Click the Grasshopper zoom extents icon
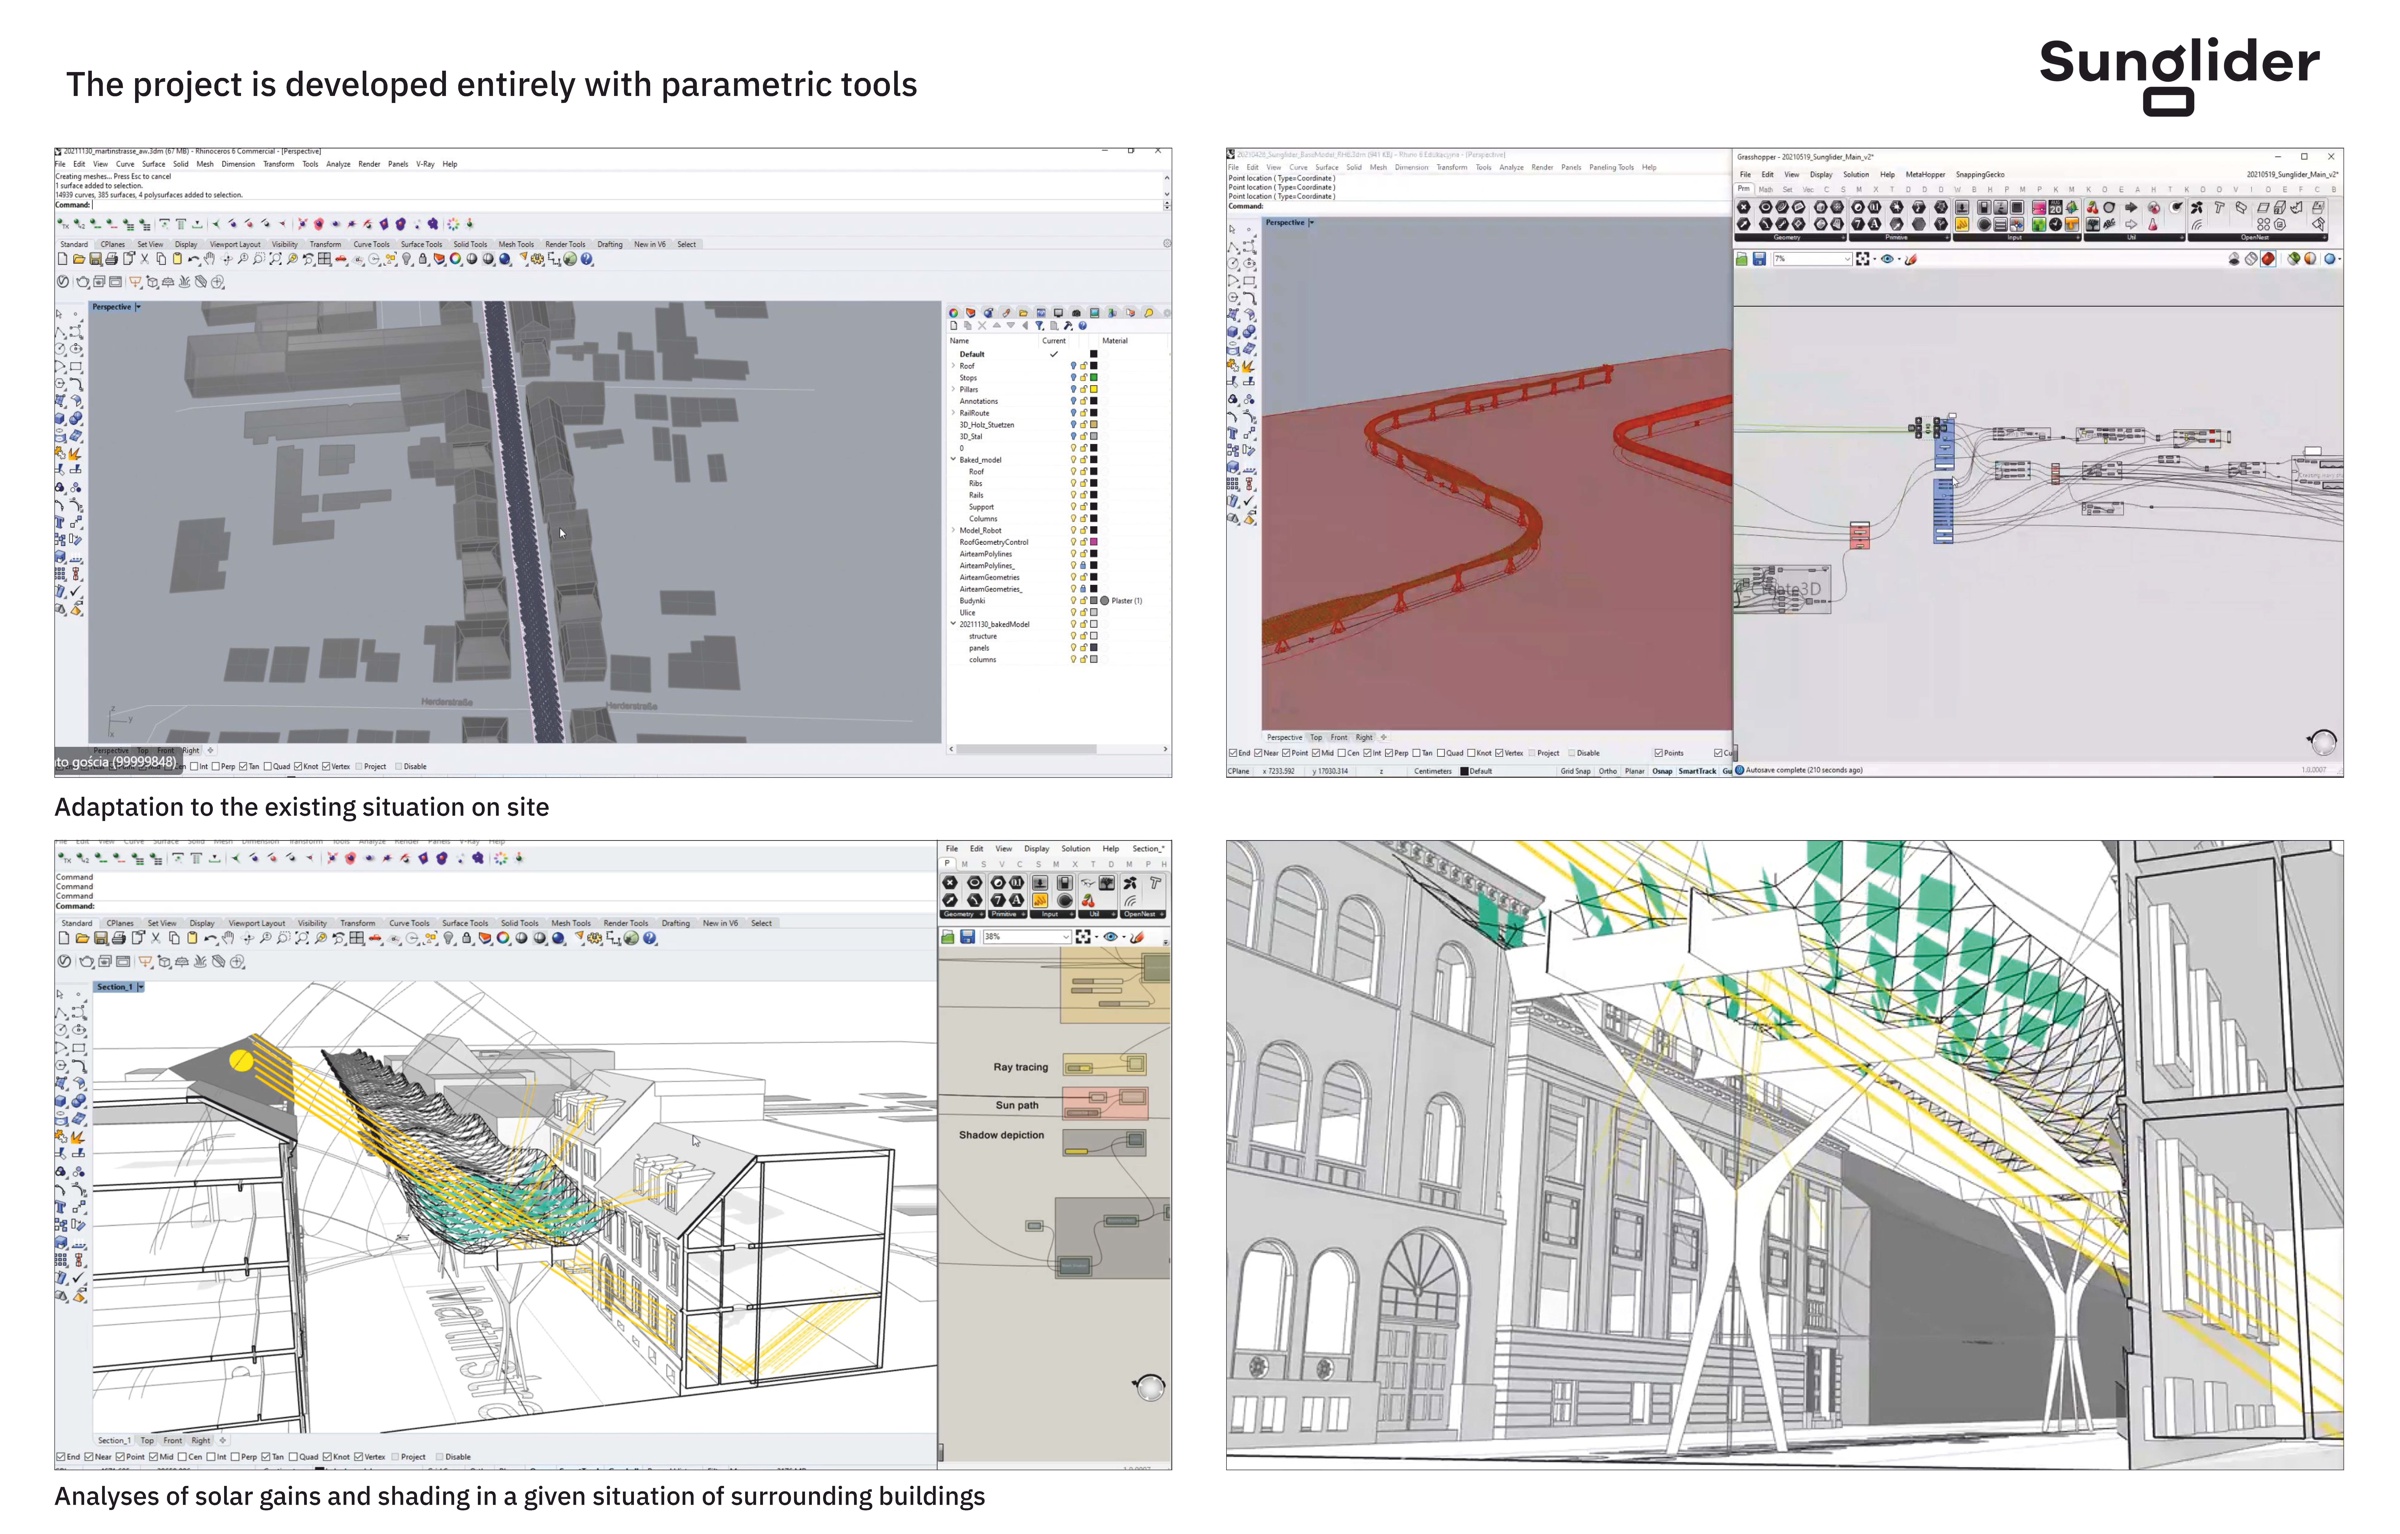 click(1862, 259)
